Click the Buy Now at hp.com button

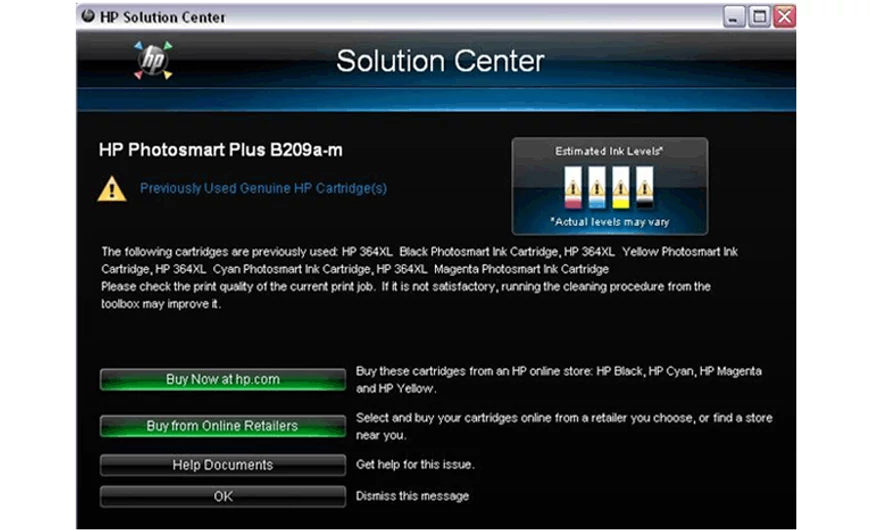[222, 380]
